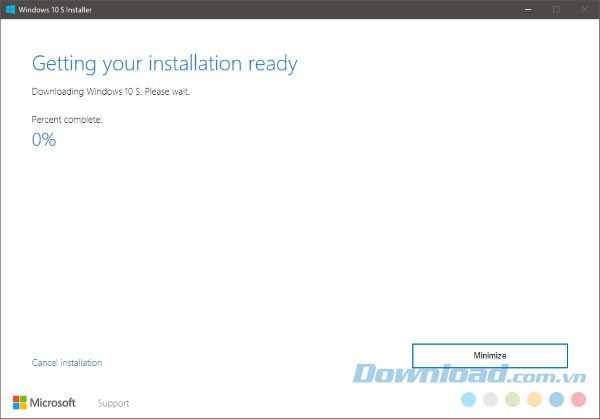Close the Windows 10 S Installer window
The width and height of the screenshot is (600, 419).
tap(585, 9)
